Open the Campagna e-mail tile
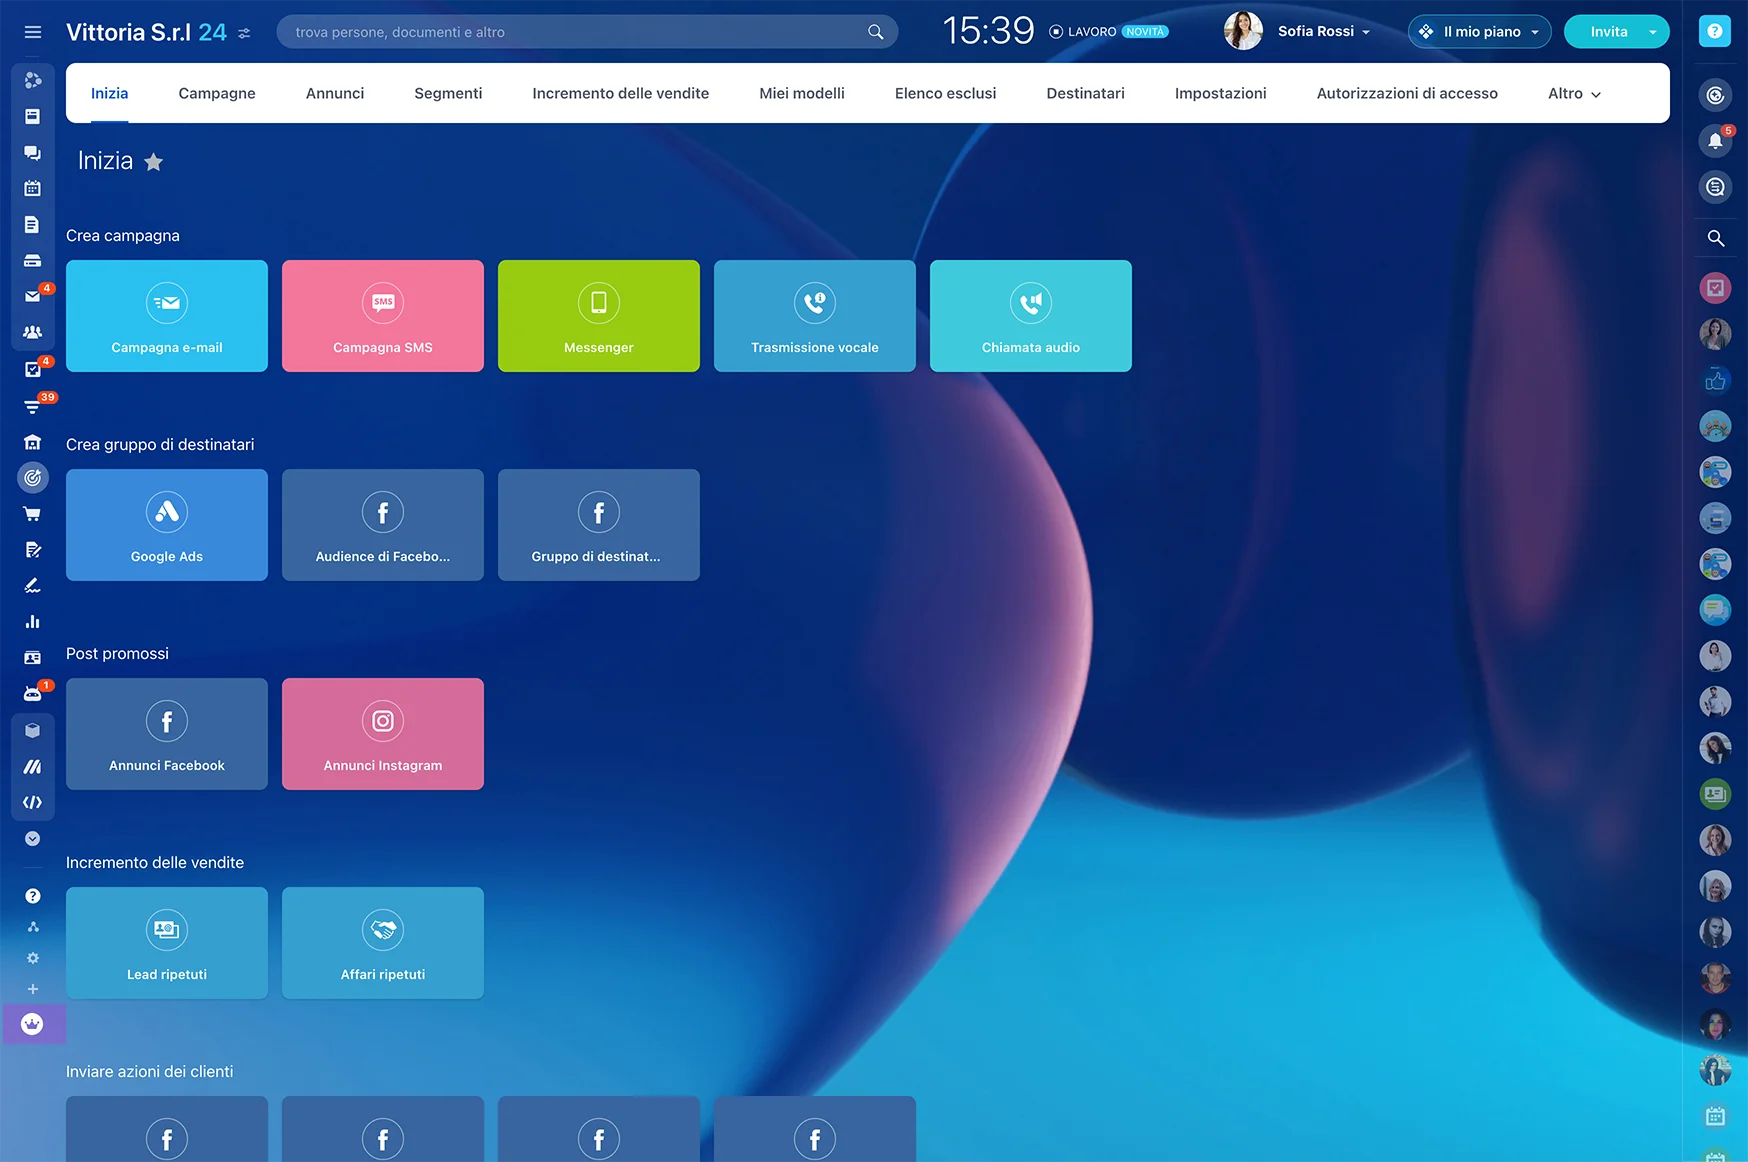 click(167, 316)
